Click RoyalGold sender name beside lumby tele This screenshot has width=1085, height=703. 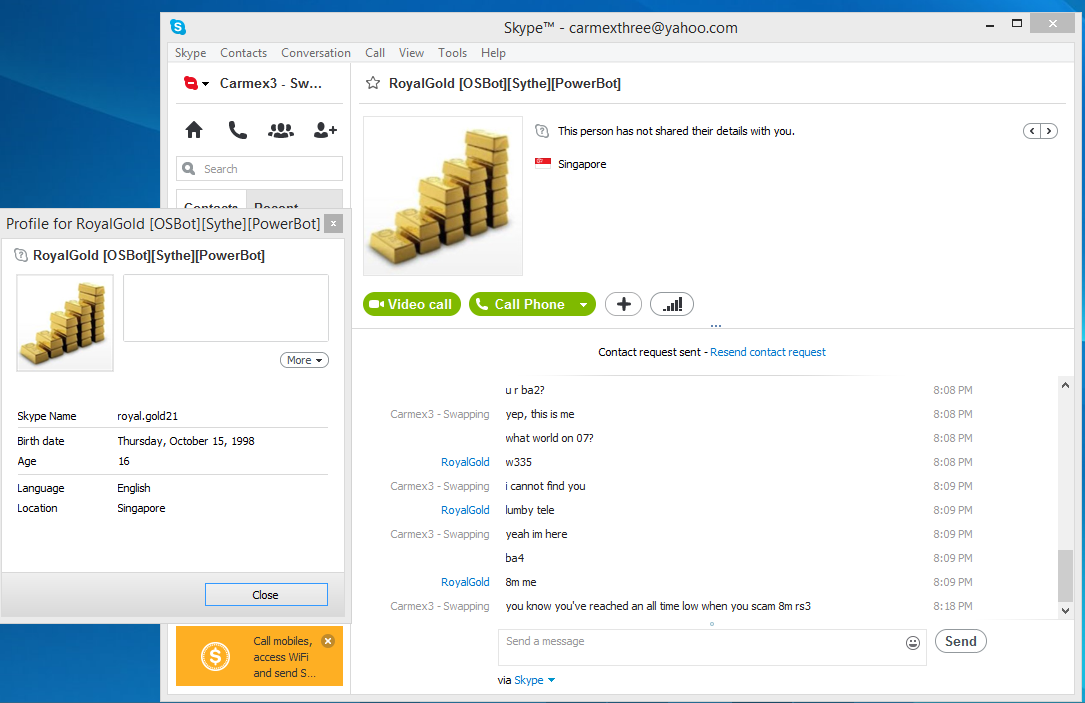(x=465, y=510)
